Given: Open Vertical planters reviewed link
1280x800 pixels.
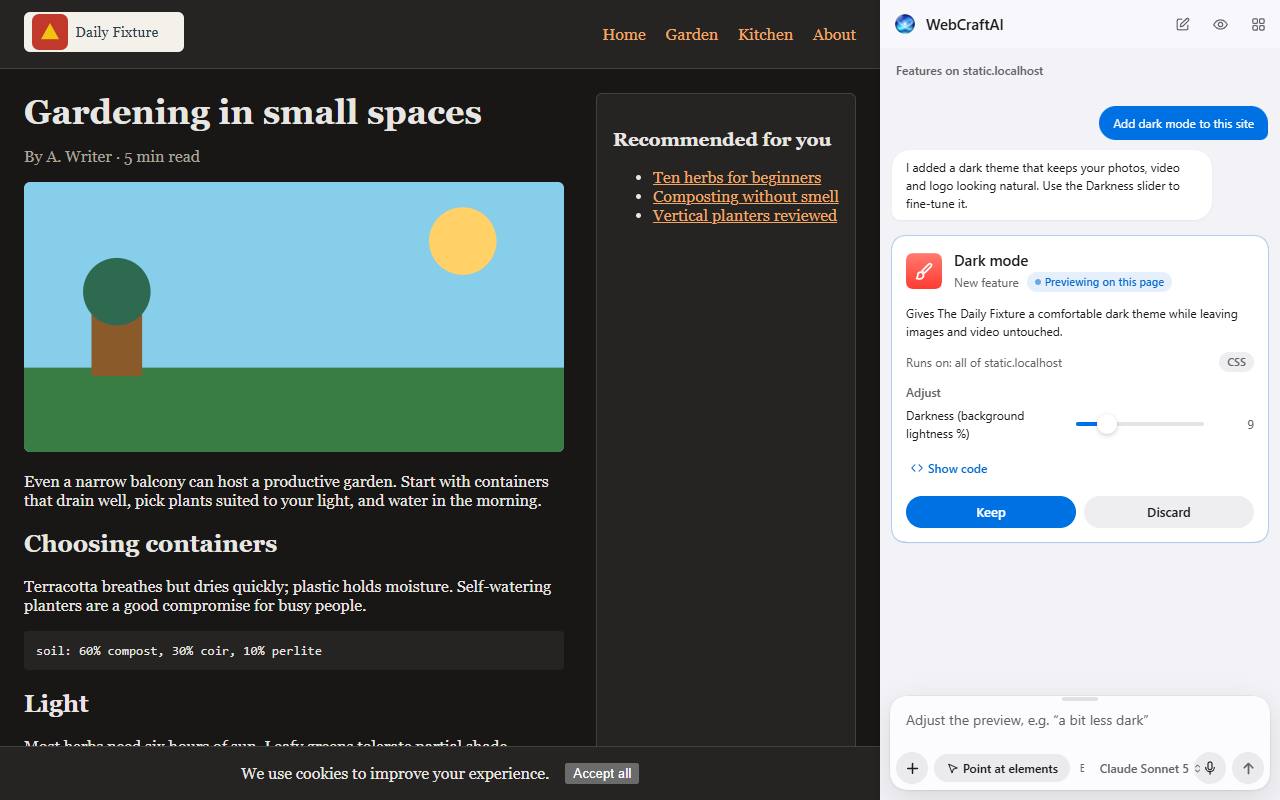Looking at the screenshot, I should tap(745, 215).
